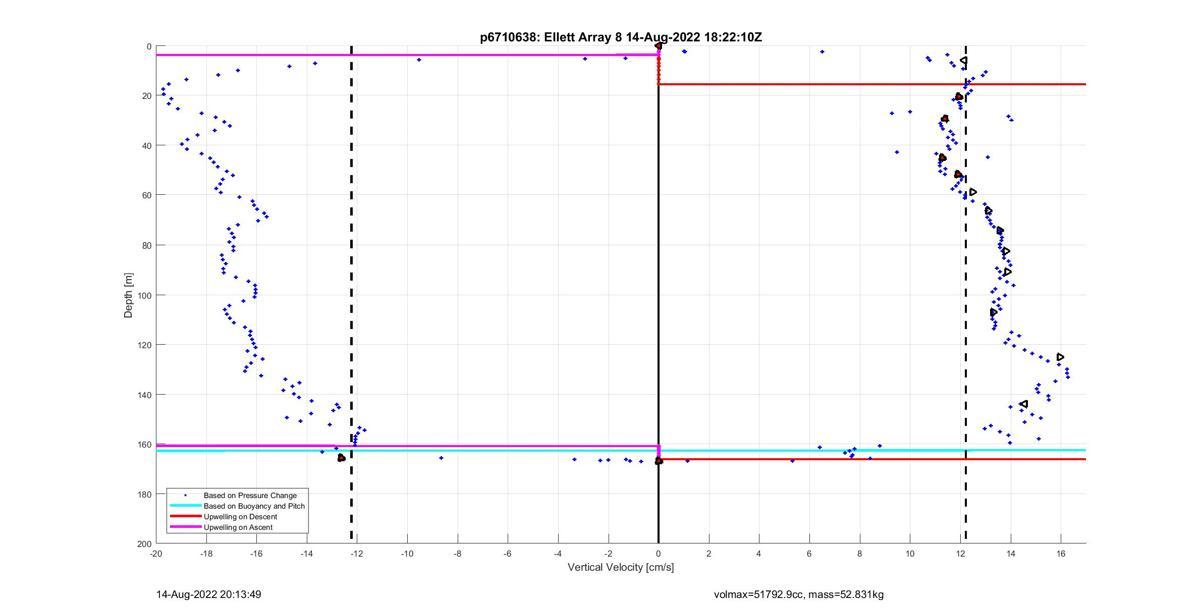
Task: Click the depth-axis tick label '100'
Action: 144,295
